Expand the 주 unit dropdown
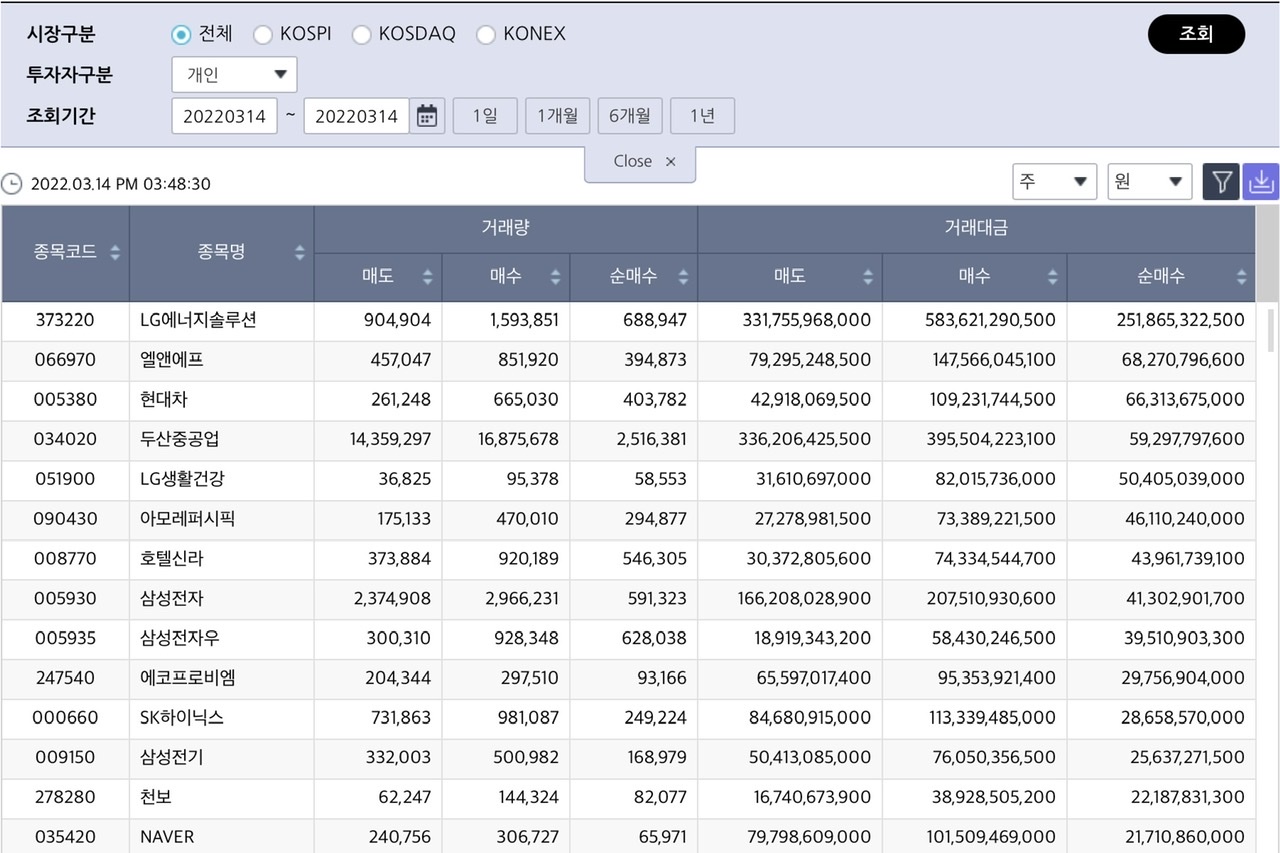 (x=1054, y=182)
